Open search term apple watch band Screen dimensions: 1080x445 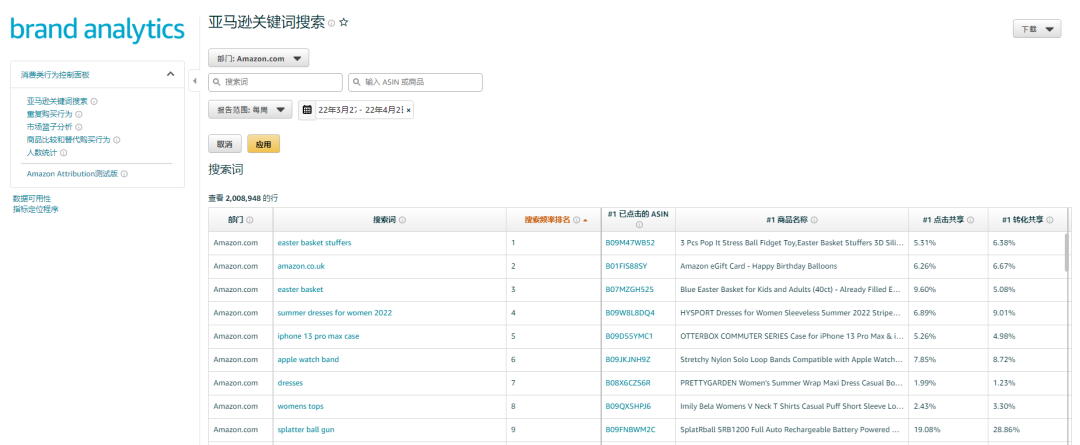pyautogui.click(x=308, y=360)
